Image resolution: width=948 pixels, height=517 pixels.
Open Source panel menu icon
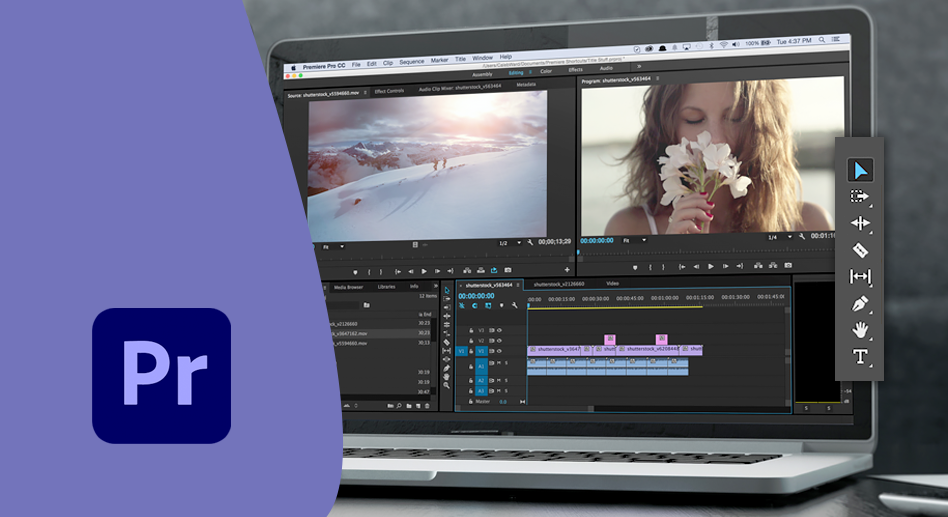(x=365, y=93)
